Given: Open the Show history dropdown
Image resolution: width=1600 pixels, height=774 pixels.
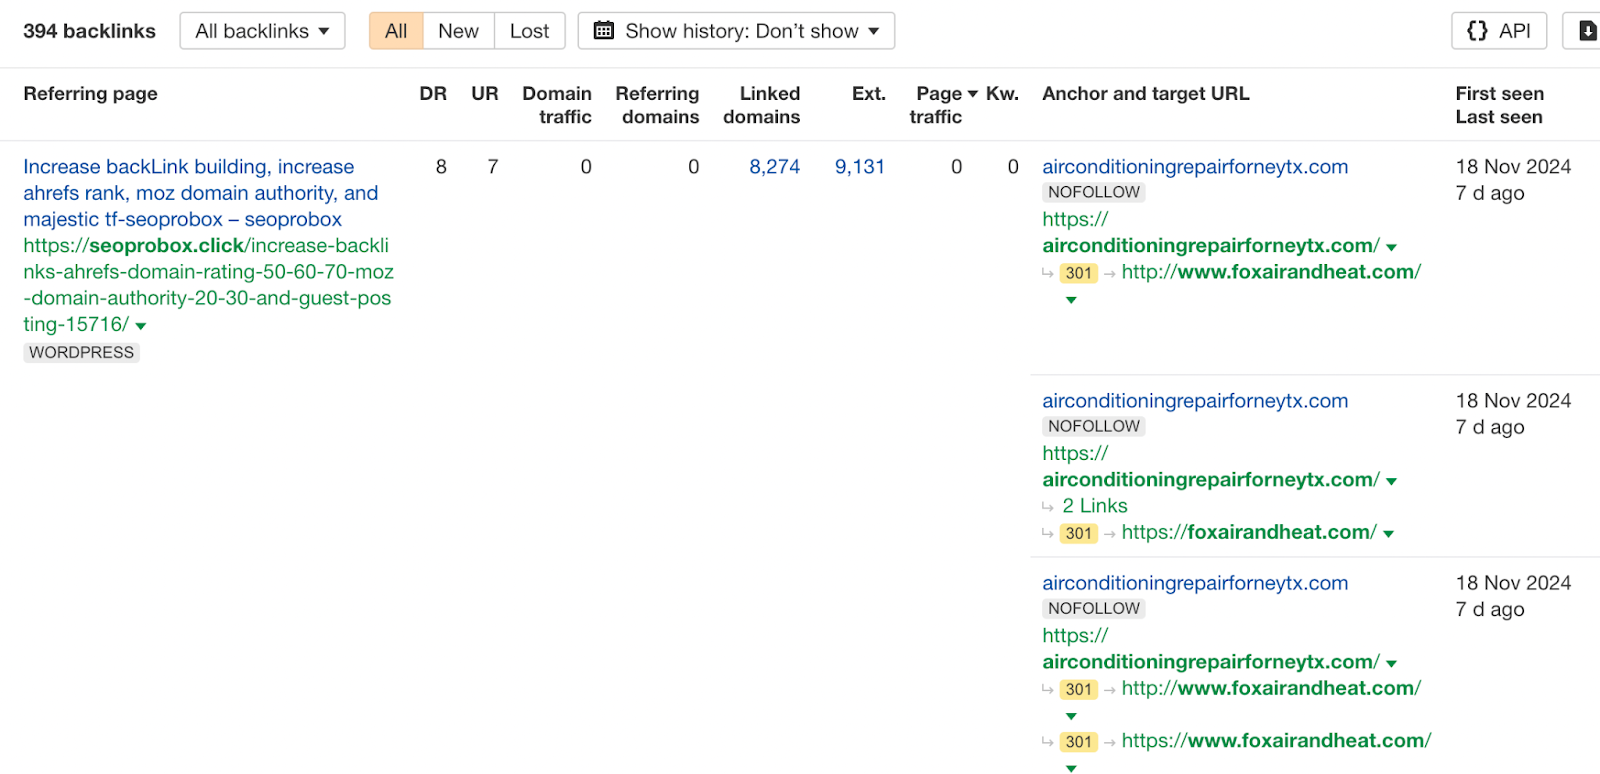Looking at the screenshot, I should pos(736,31).
